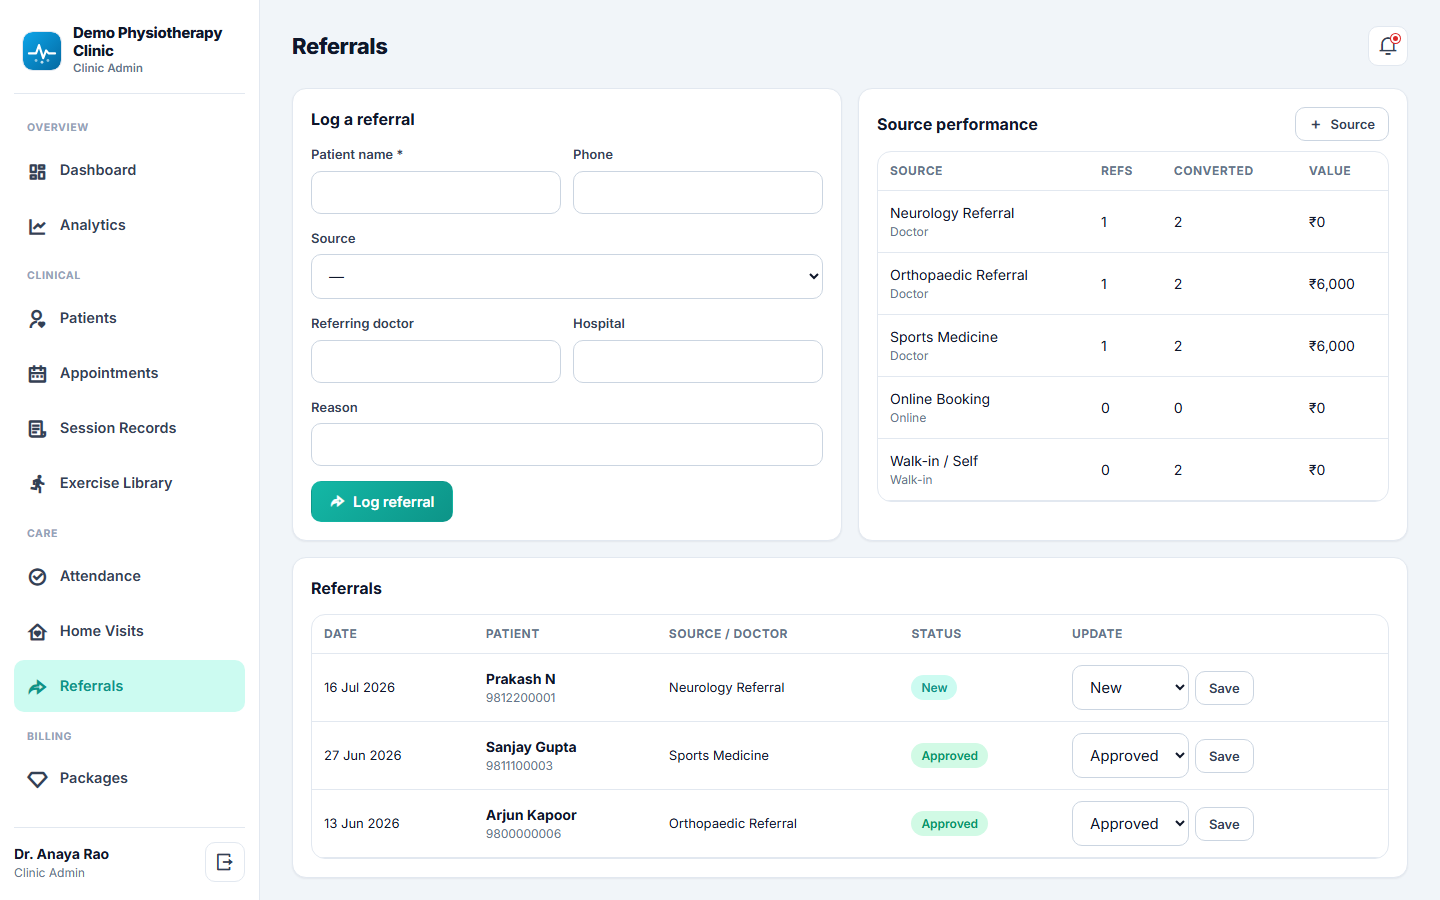Click the clinic logo heartbeat icon

pos(42,51)
